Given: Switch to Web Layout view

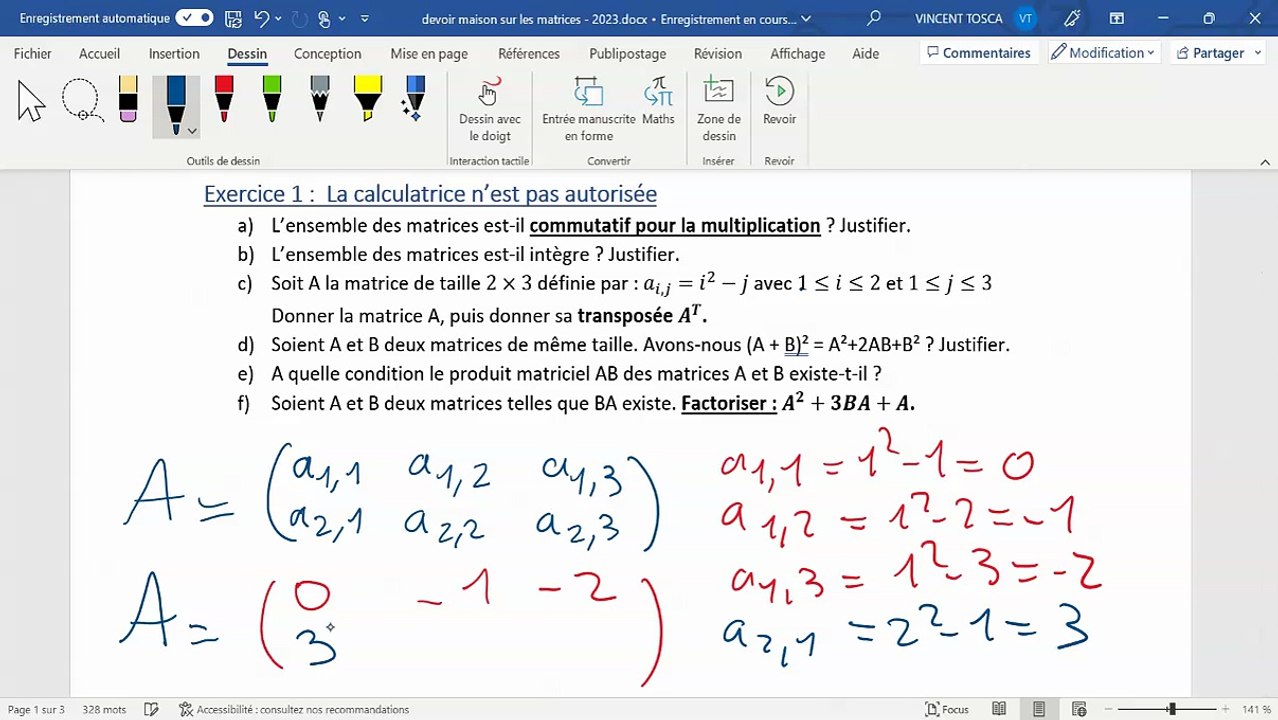Looking at the screenshot, I should [1079, 709].
